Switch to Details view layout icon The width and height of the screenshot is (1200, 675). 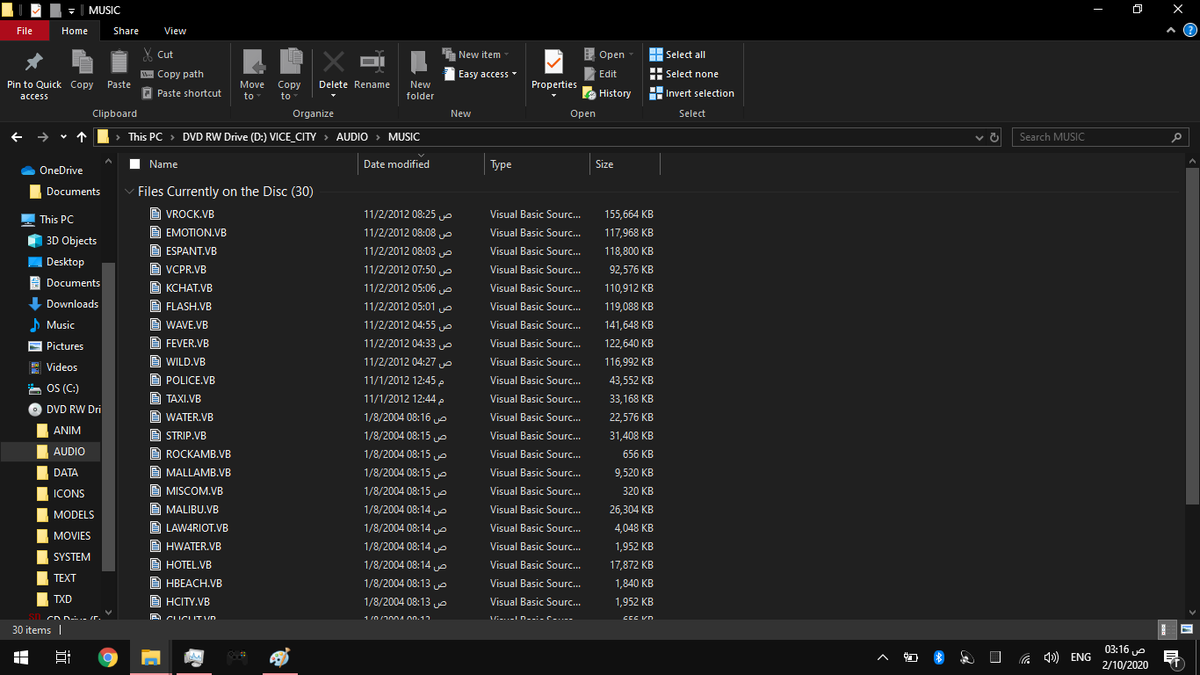coord(1166,630)
